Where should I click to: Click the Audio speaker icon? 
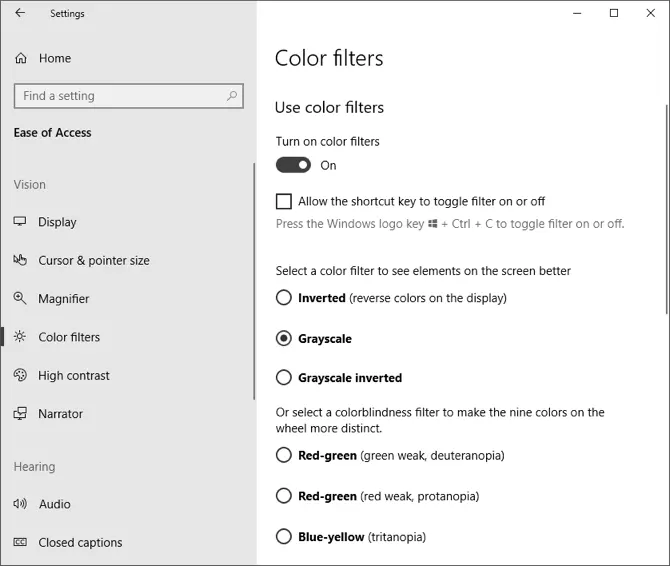(x=20, y=504)
